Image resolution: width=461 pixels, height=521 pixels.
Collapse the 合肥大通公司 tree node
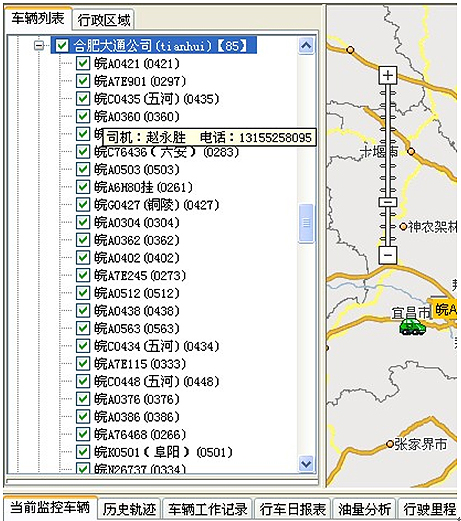[x=39, y=45]
